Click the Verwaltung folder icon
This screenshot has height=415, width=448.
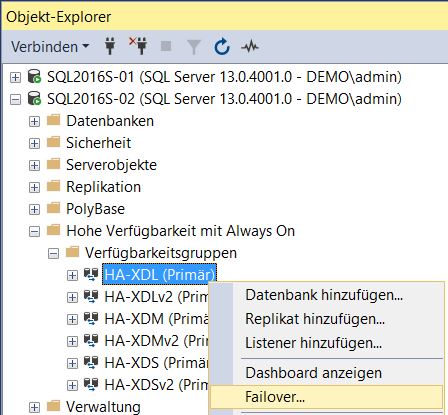tap(53, 406)
